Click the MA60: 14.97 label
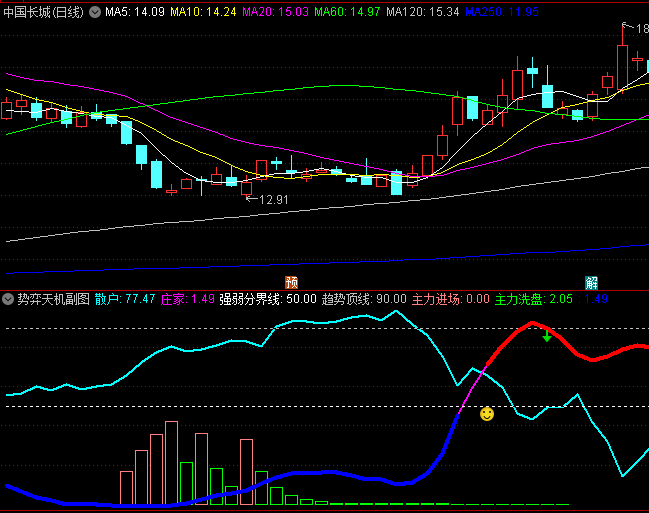 pyautogui.click(x=347, y=12)
